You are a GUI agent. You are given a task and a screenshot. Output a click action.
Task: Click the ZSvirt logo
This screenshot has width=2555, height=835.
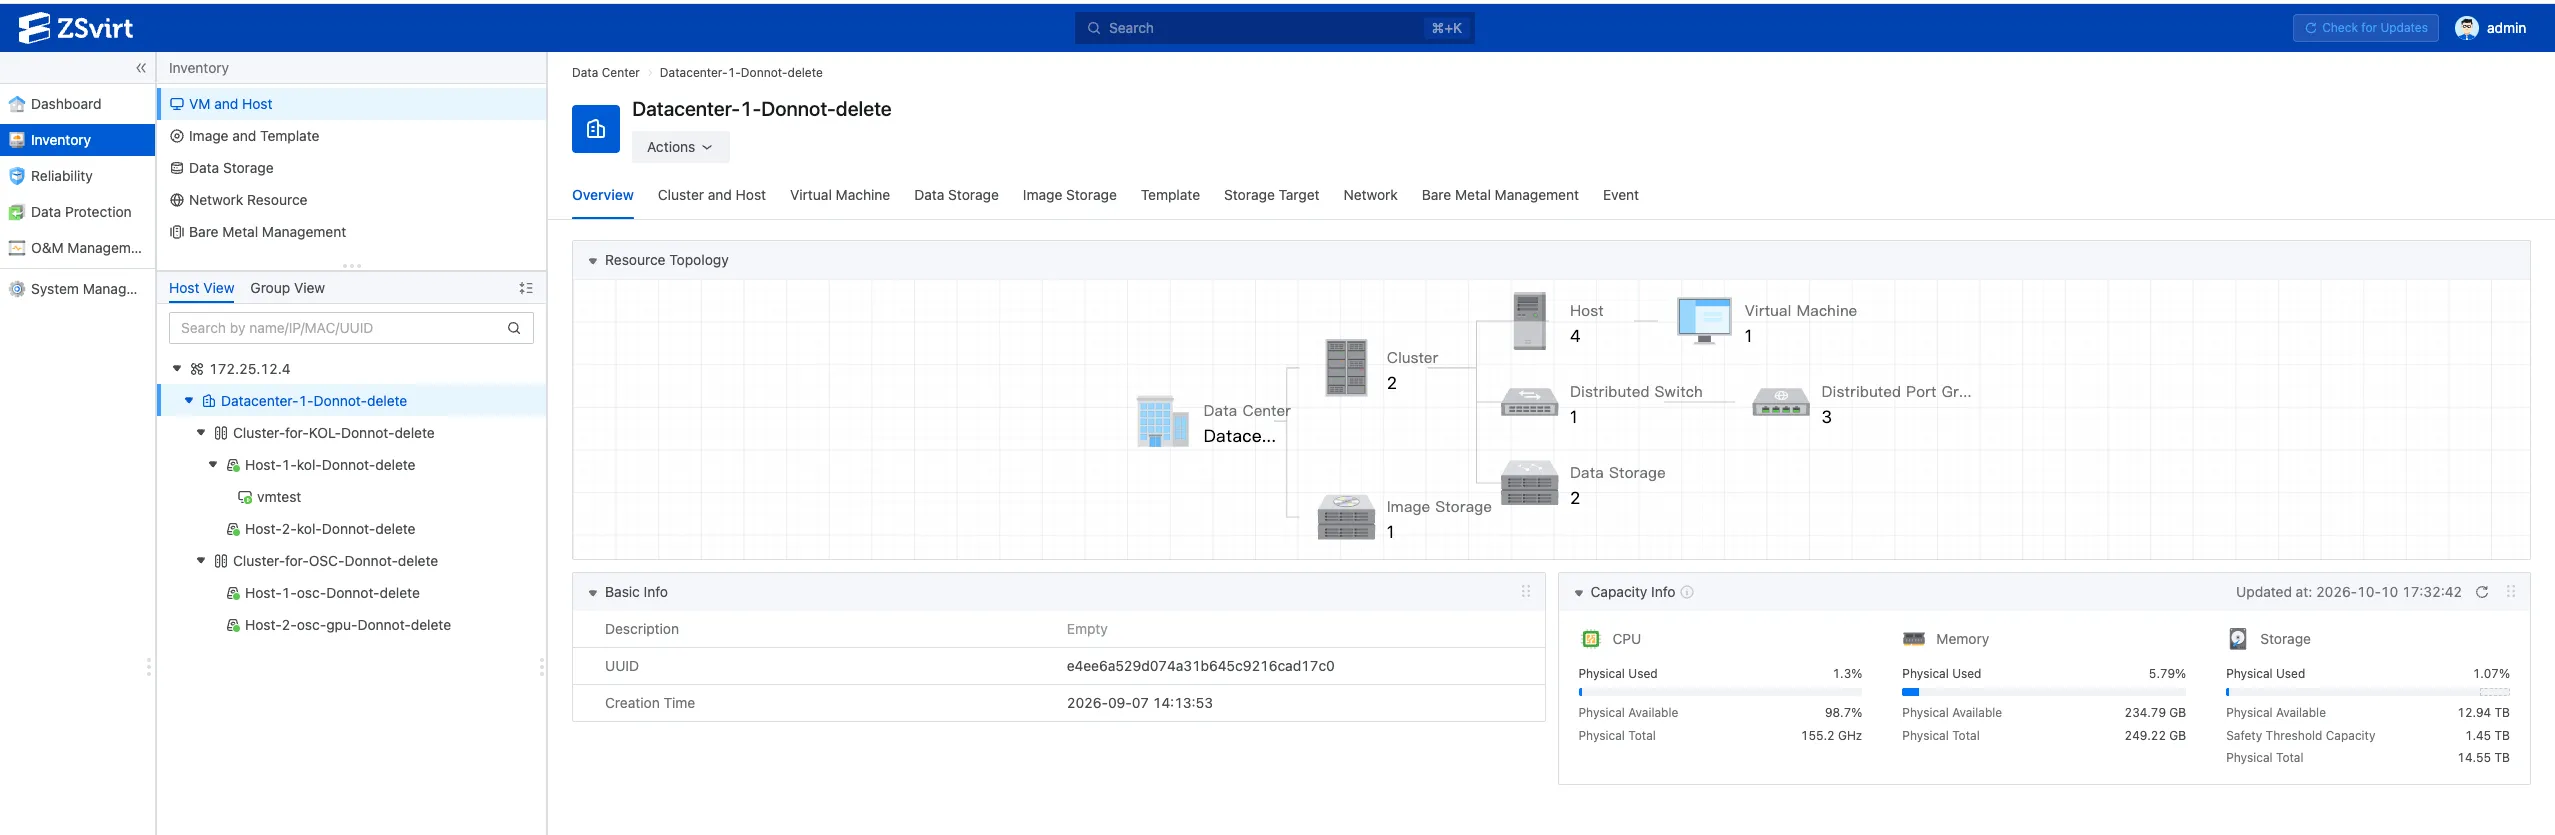pos(76,28)
